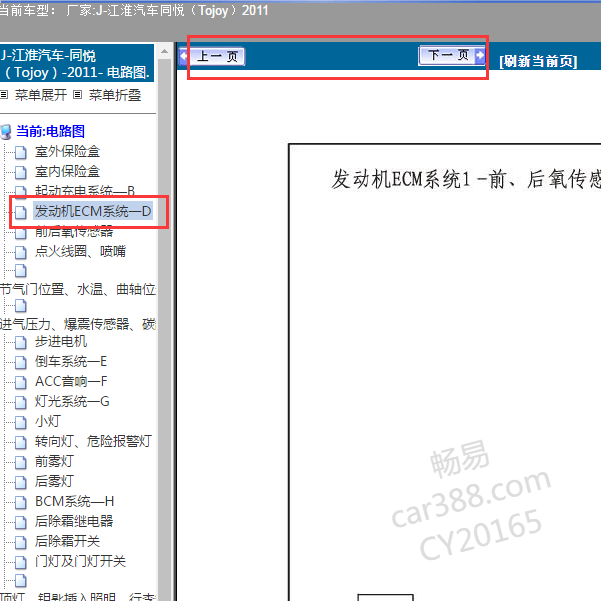Click computer icon beside 当前:电路图

[x=6, y=131]
